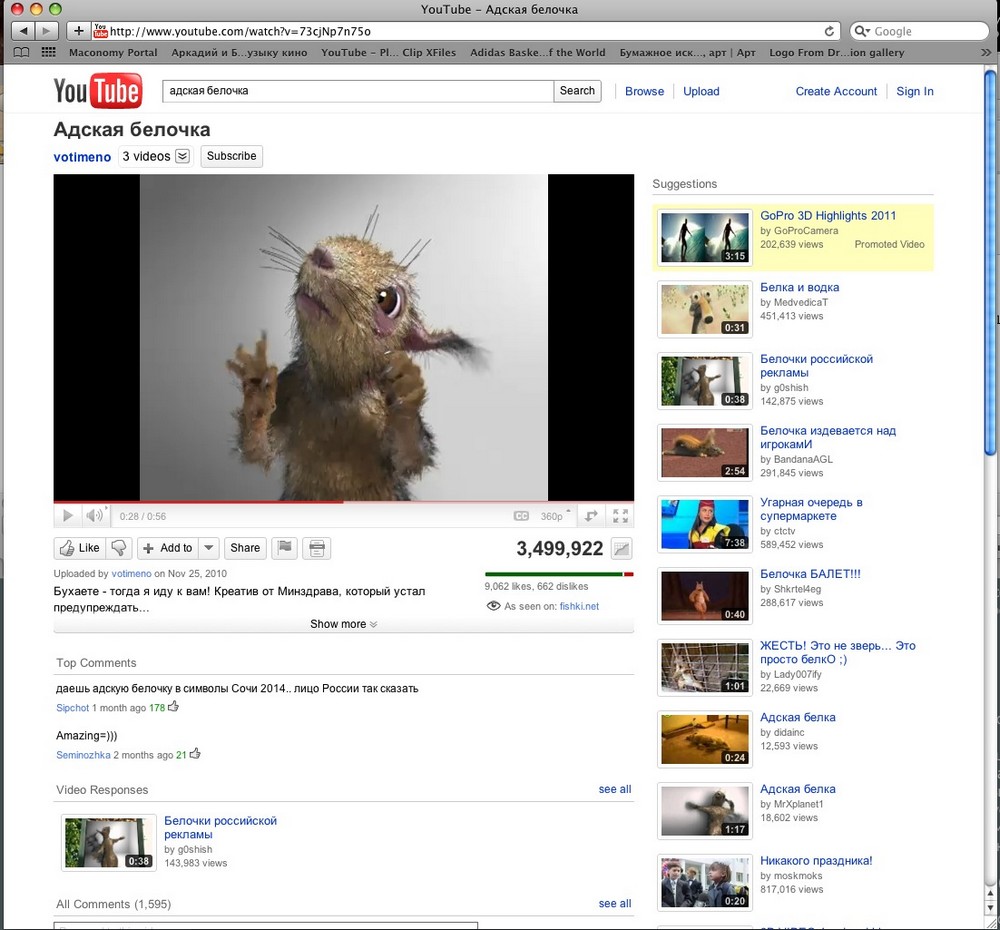
Task: Open the Share button
Action: (x=245, y=548)
